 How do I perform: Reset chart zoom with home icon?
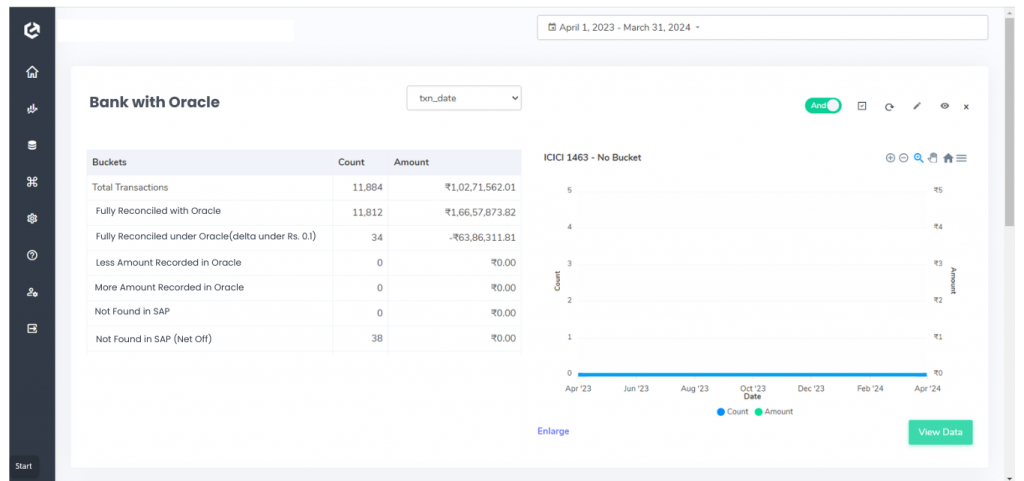(948, 158)
